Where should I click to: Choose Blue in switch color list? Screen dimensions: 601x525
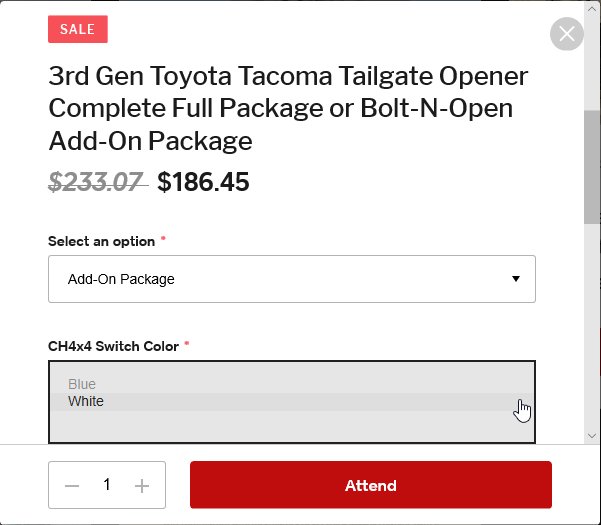(82, 384)
